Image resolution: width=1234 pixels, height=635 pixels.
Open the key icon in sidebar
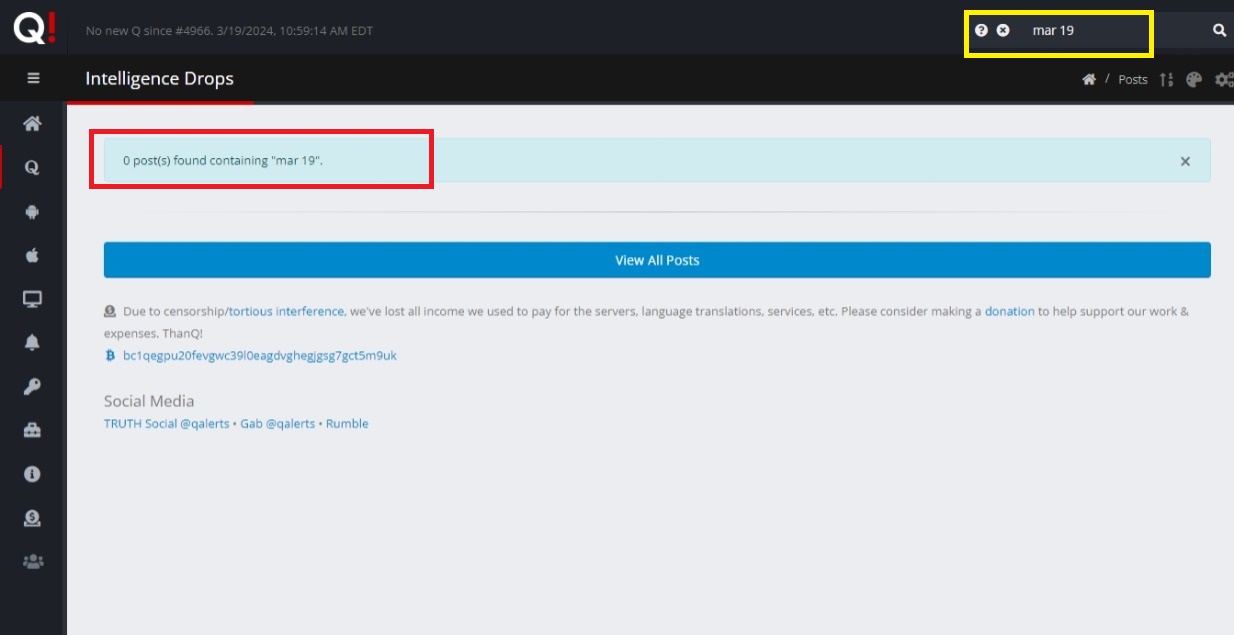[x=32, y=387]
